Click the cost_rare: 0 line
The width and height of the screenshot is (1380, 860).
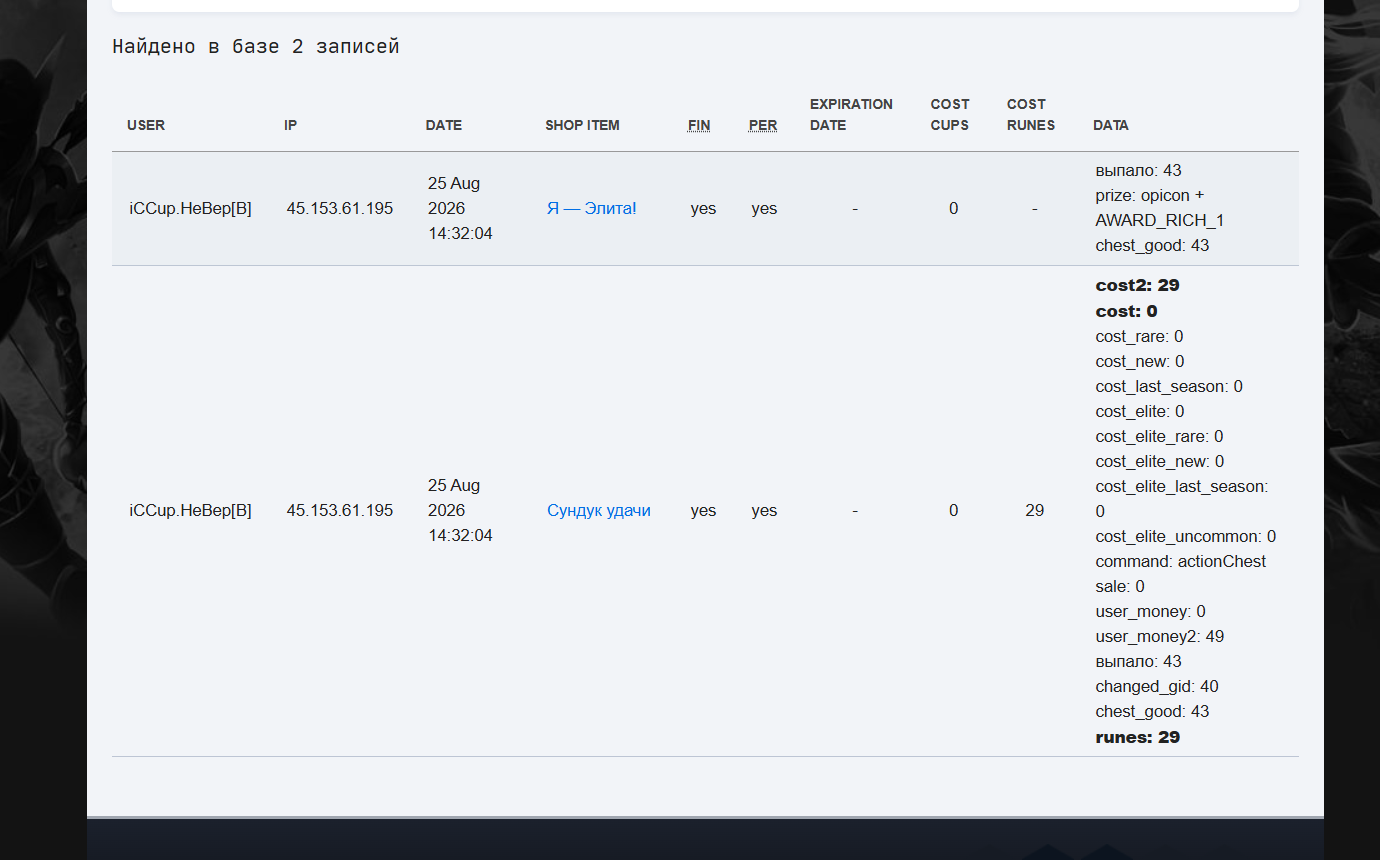point(1139,336)
